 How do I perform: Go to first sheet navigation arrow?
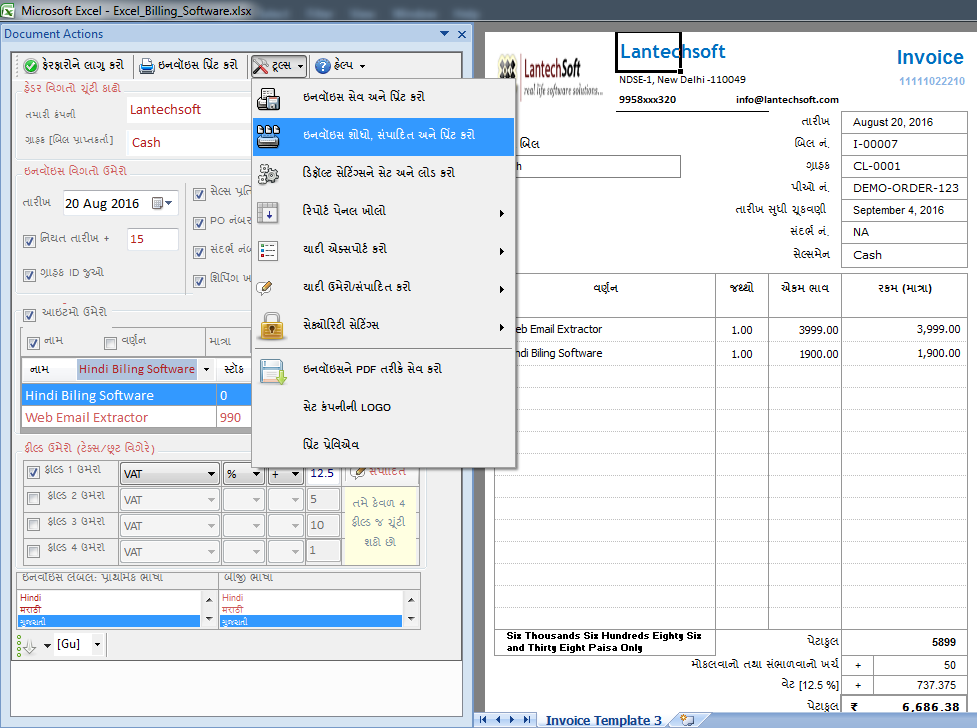point(483,719)
